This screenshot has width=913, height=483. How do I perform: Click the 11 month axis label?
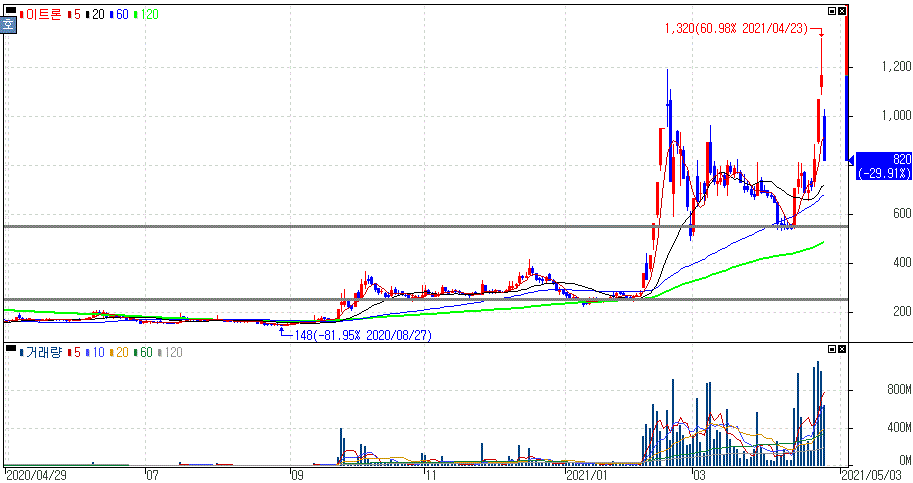pyautogui.click(x=430, y=475)
